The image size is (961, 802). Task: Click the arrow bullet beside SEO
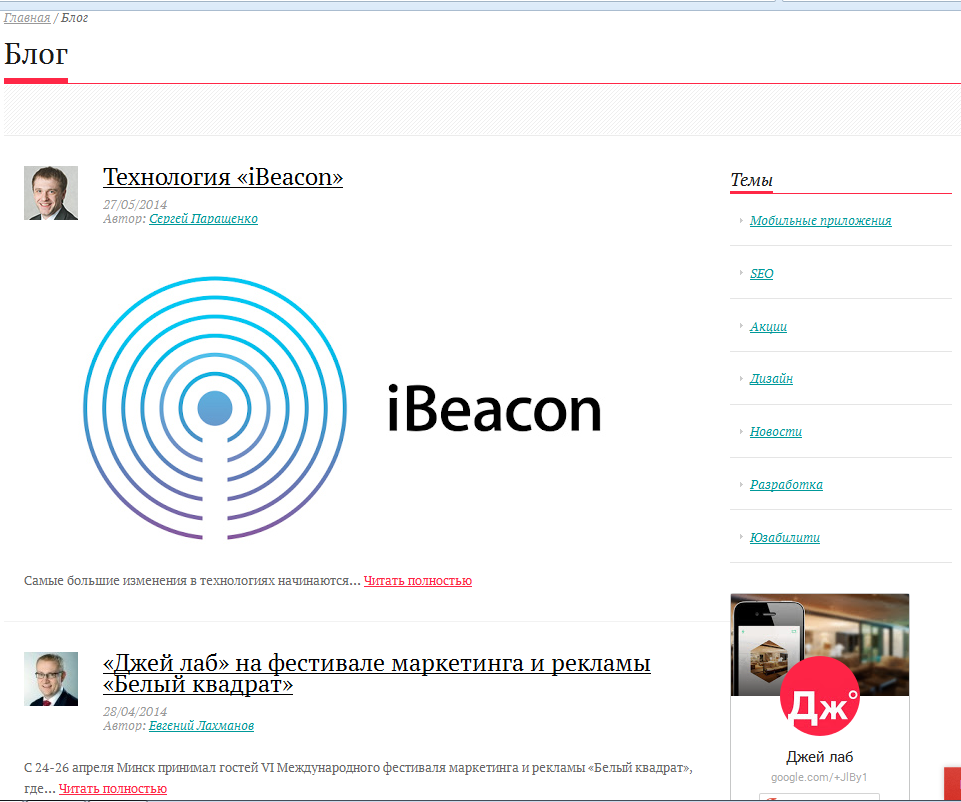click(741, 273)
